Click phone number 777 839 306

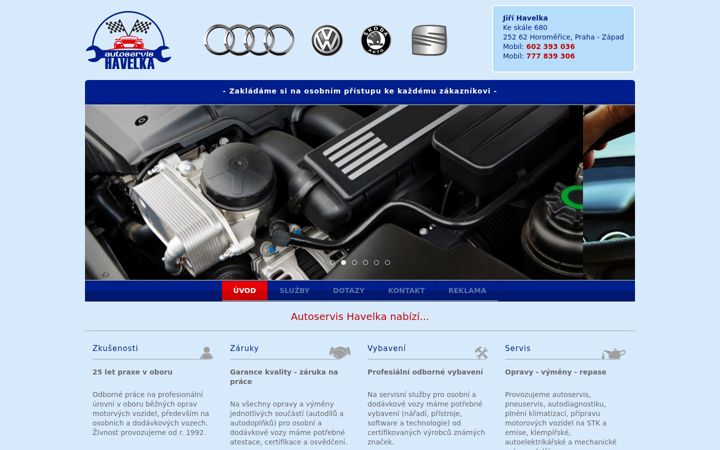click(x=551, y=56)
